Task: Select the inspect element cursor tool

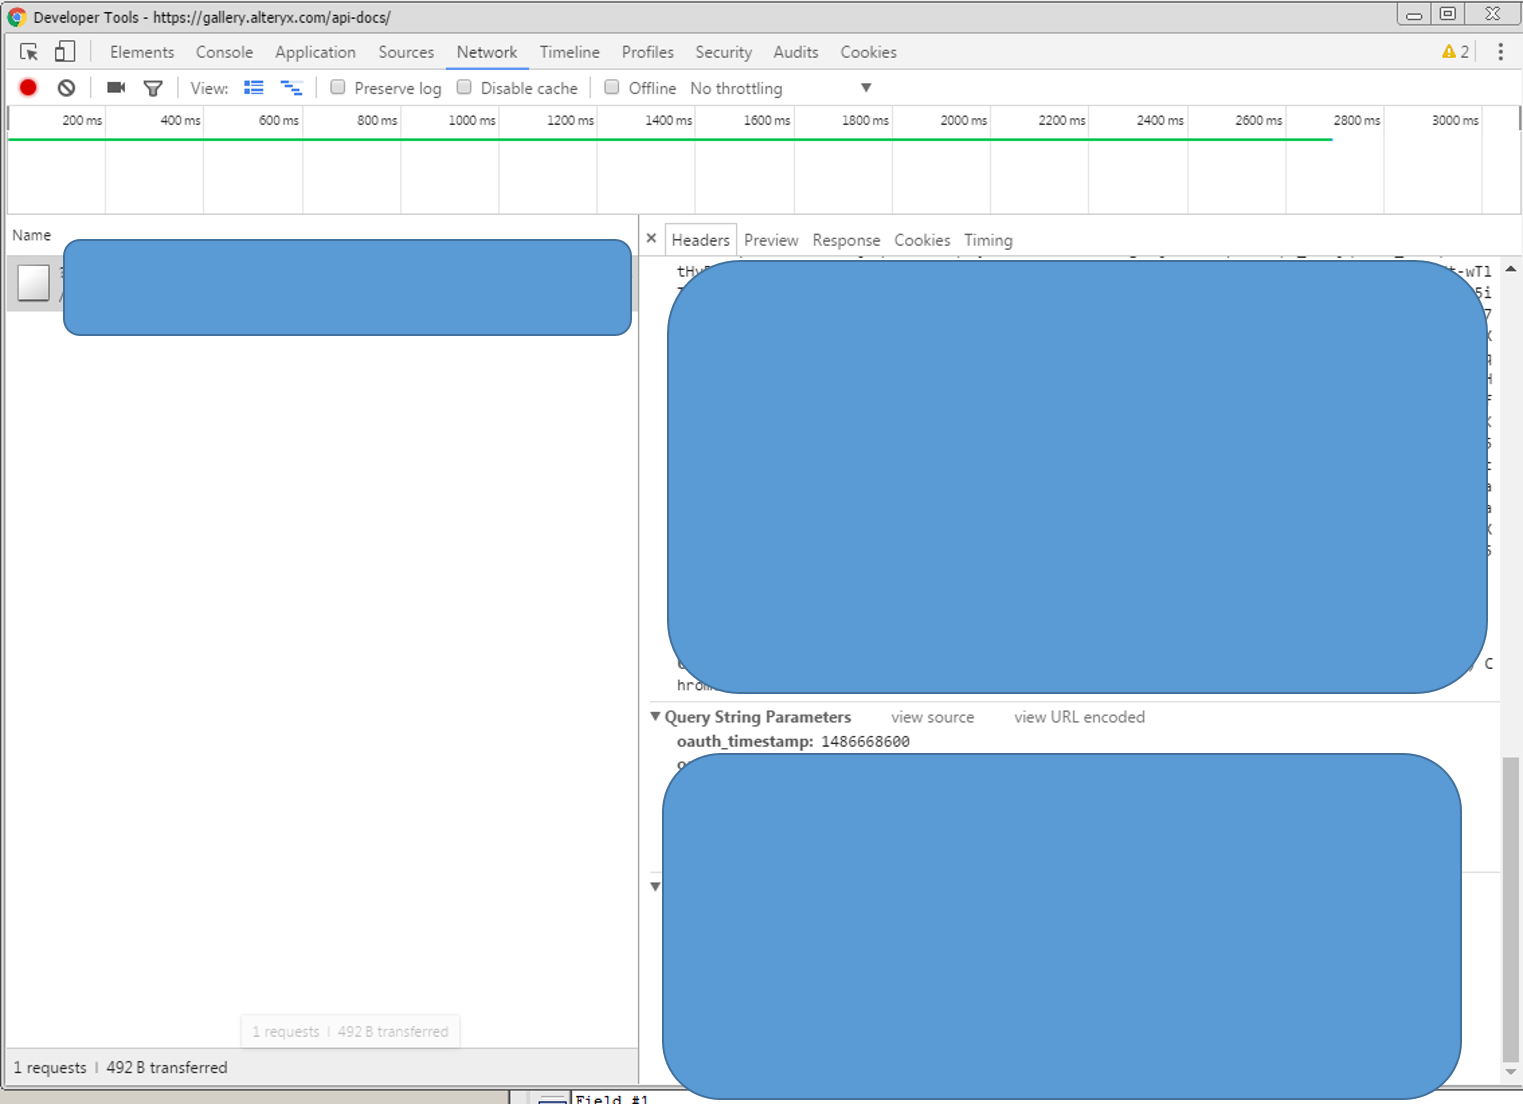Action: click(27, 51)
